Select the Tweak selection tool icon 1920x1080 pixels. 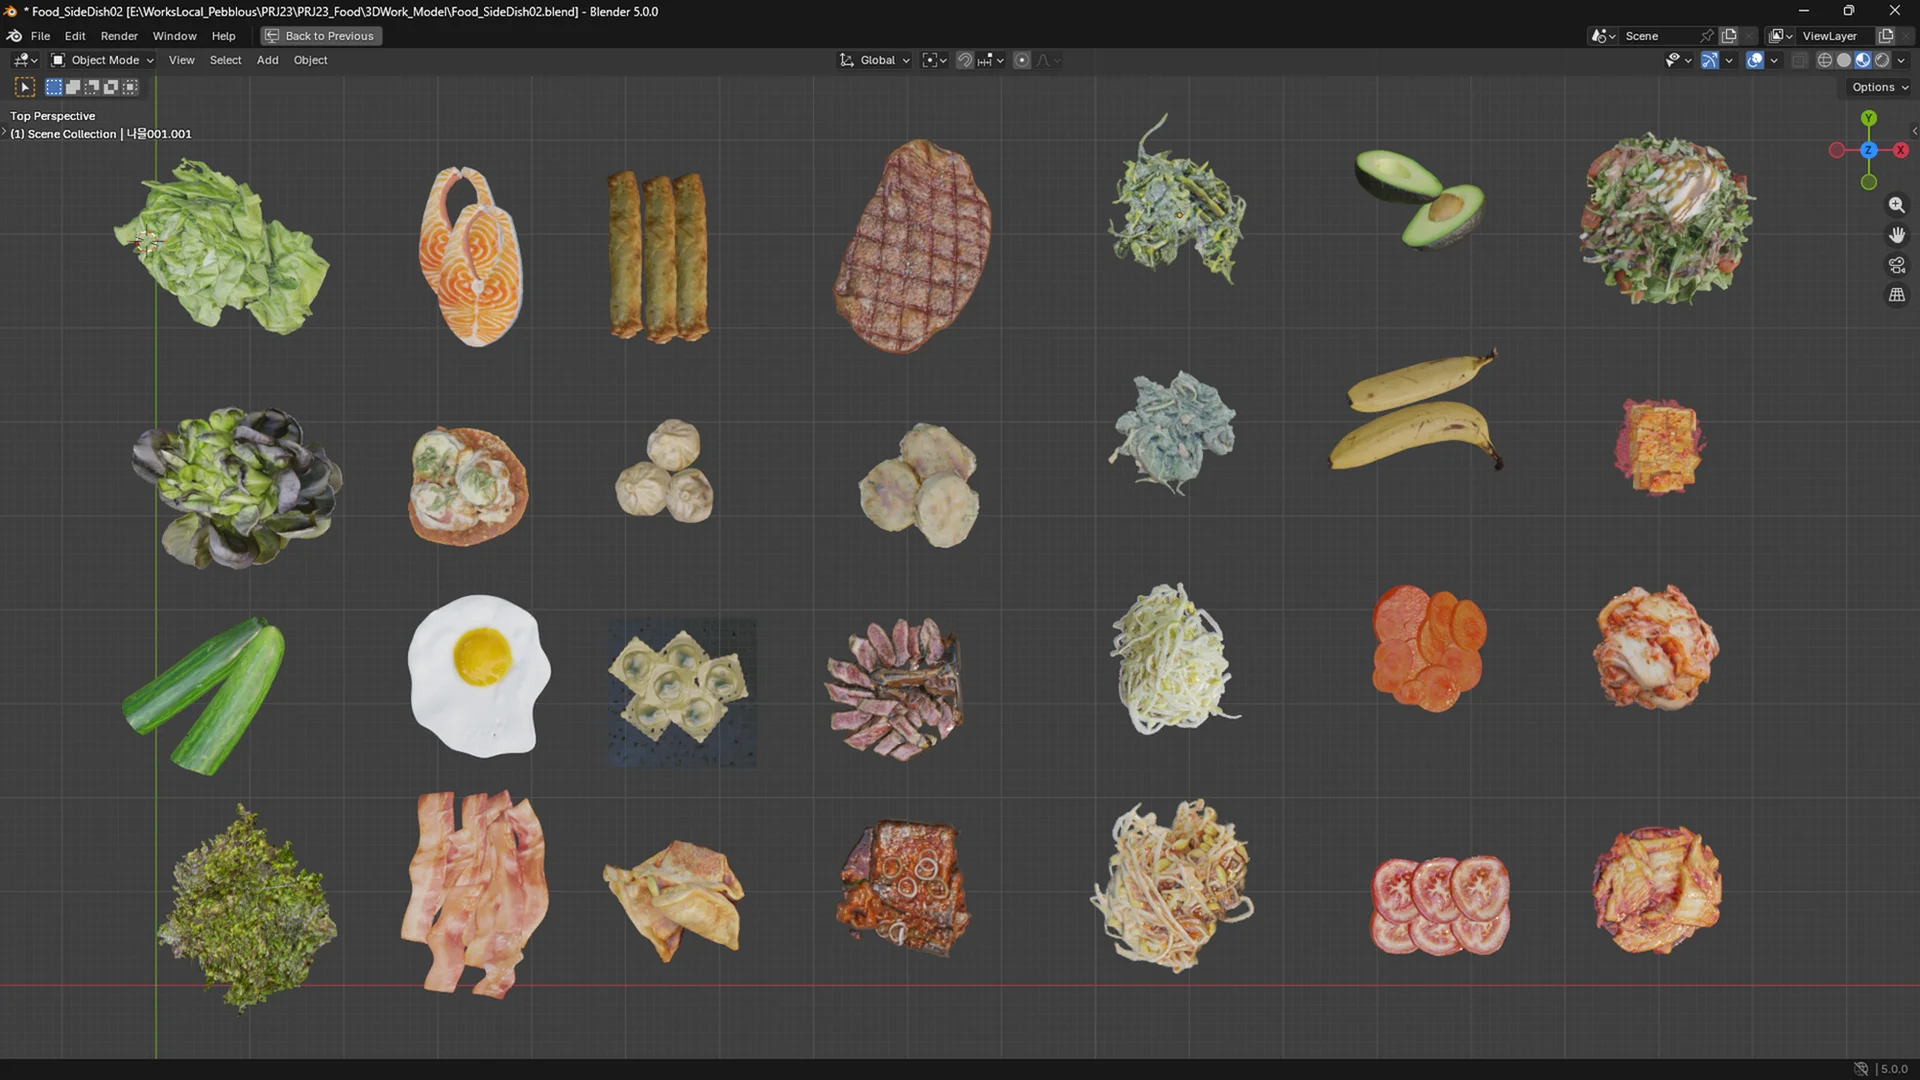25,87
